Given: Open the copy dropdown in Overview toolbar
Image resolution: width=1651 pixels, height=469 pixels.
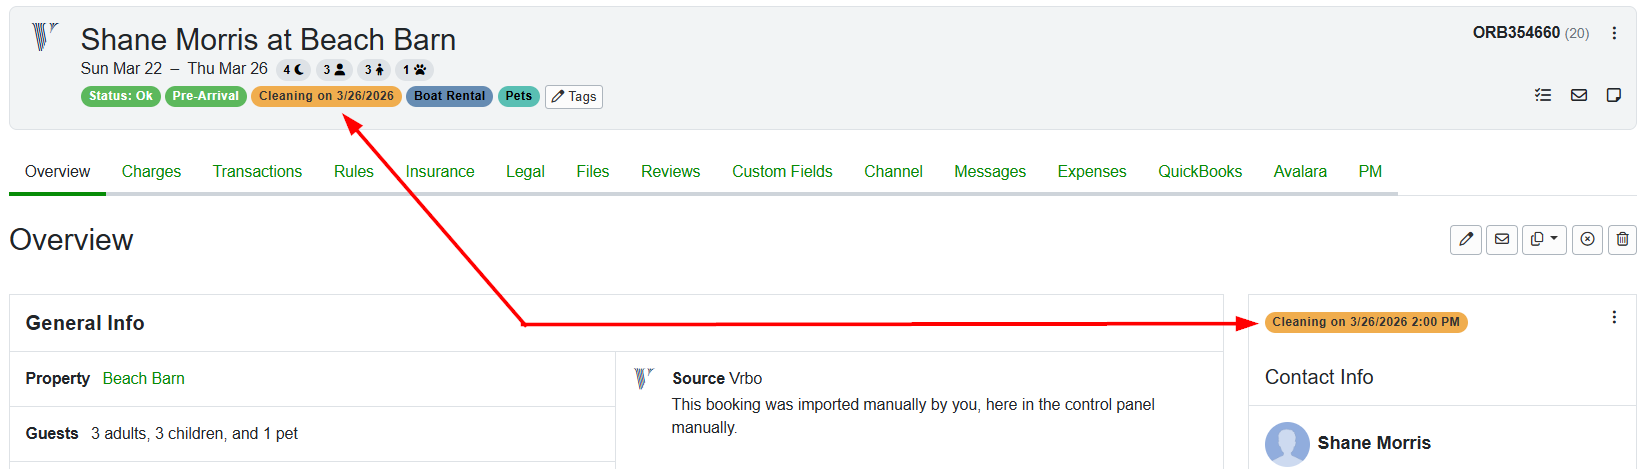Looking at the screenshot, I should pyautogui.click(x=1543, y=239).
